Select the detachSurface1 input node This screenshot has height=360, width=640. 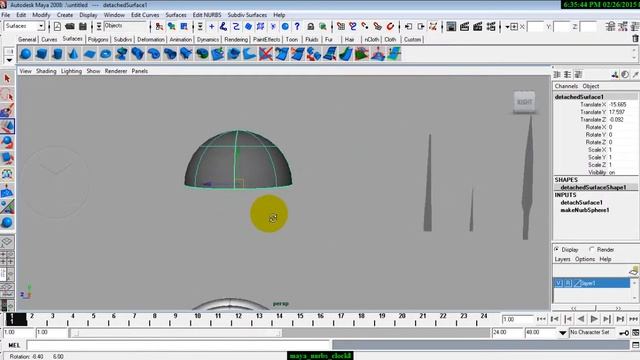click(581, 202)
